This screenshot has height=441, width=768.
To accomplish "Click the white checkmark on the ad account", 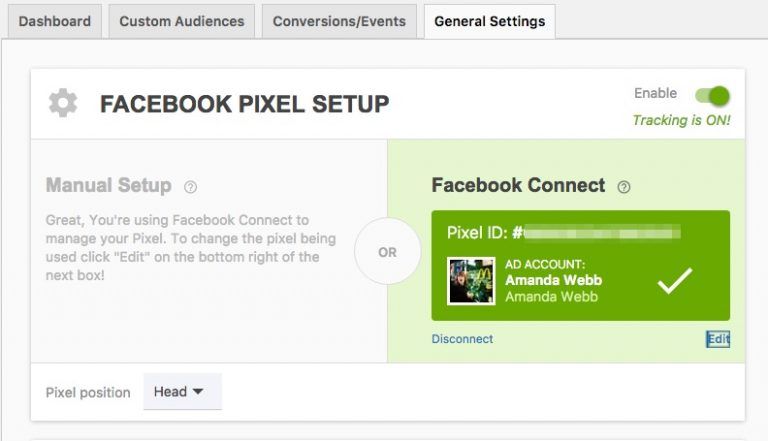I will (674, 281).
